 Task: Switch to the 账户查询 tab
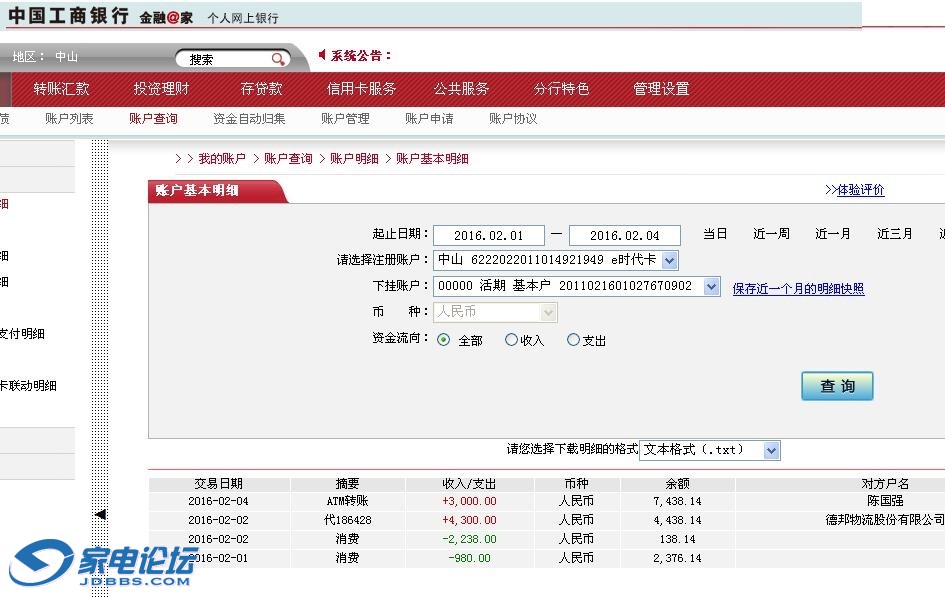(153, 119)
